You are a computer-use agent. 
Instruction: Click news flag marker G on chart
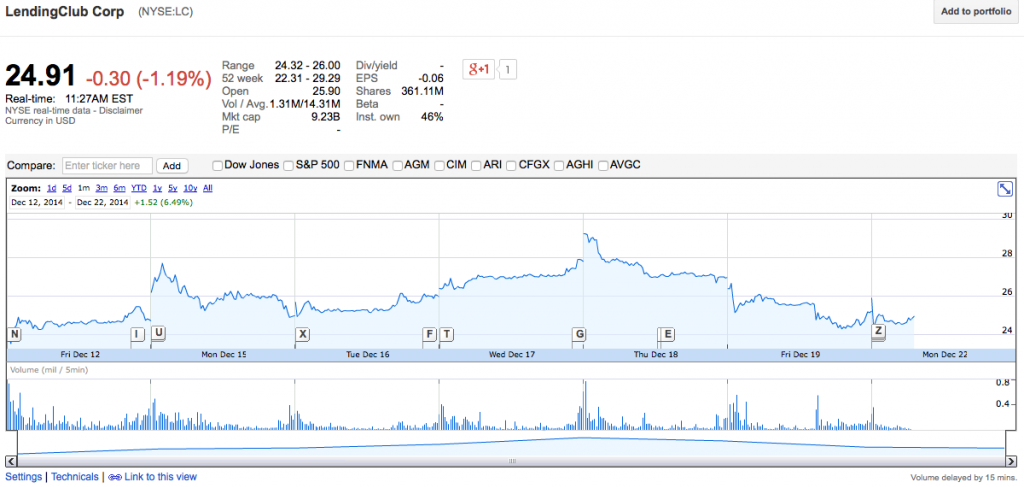pyautogui.click(x=579, y=333)
